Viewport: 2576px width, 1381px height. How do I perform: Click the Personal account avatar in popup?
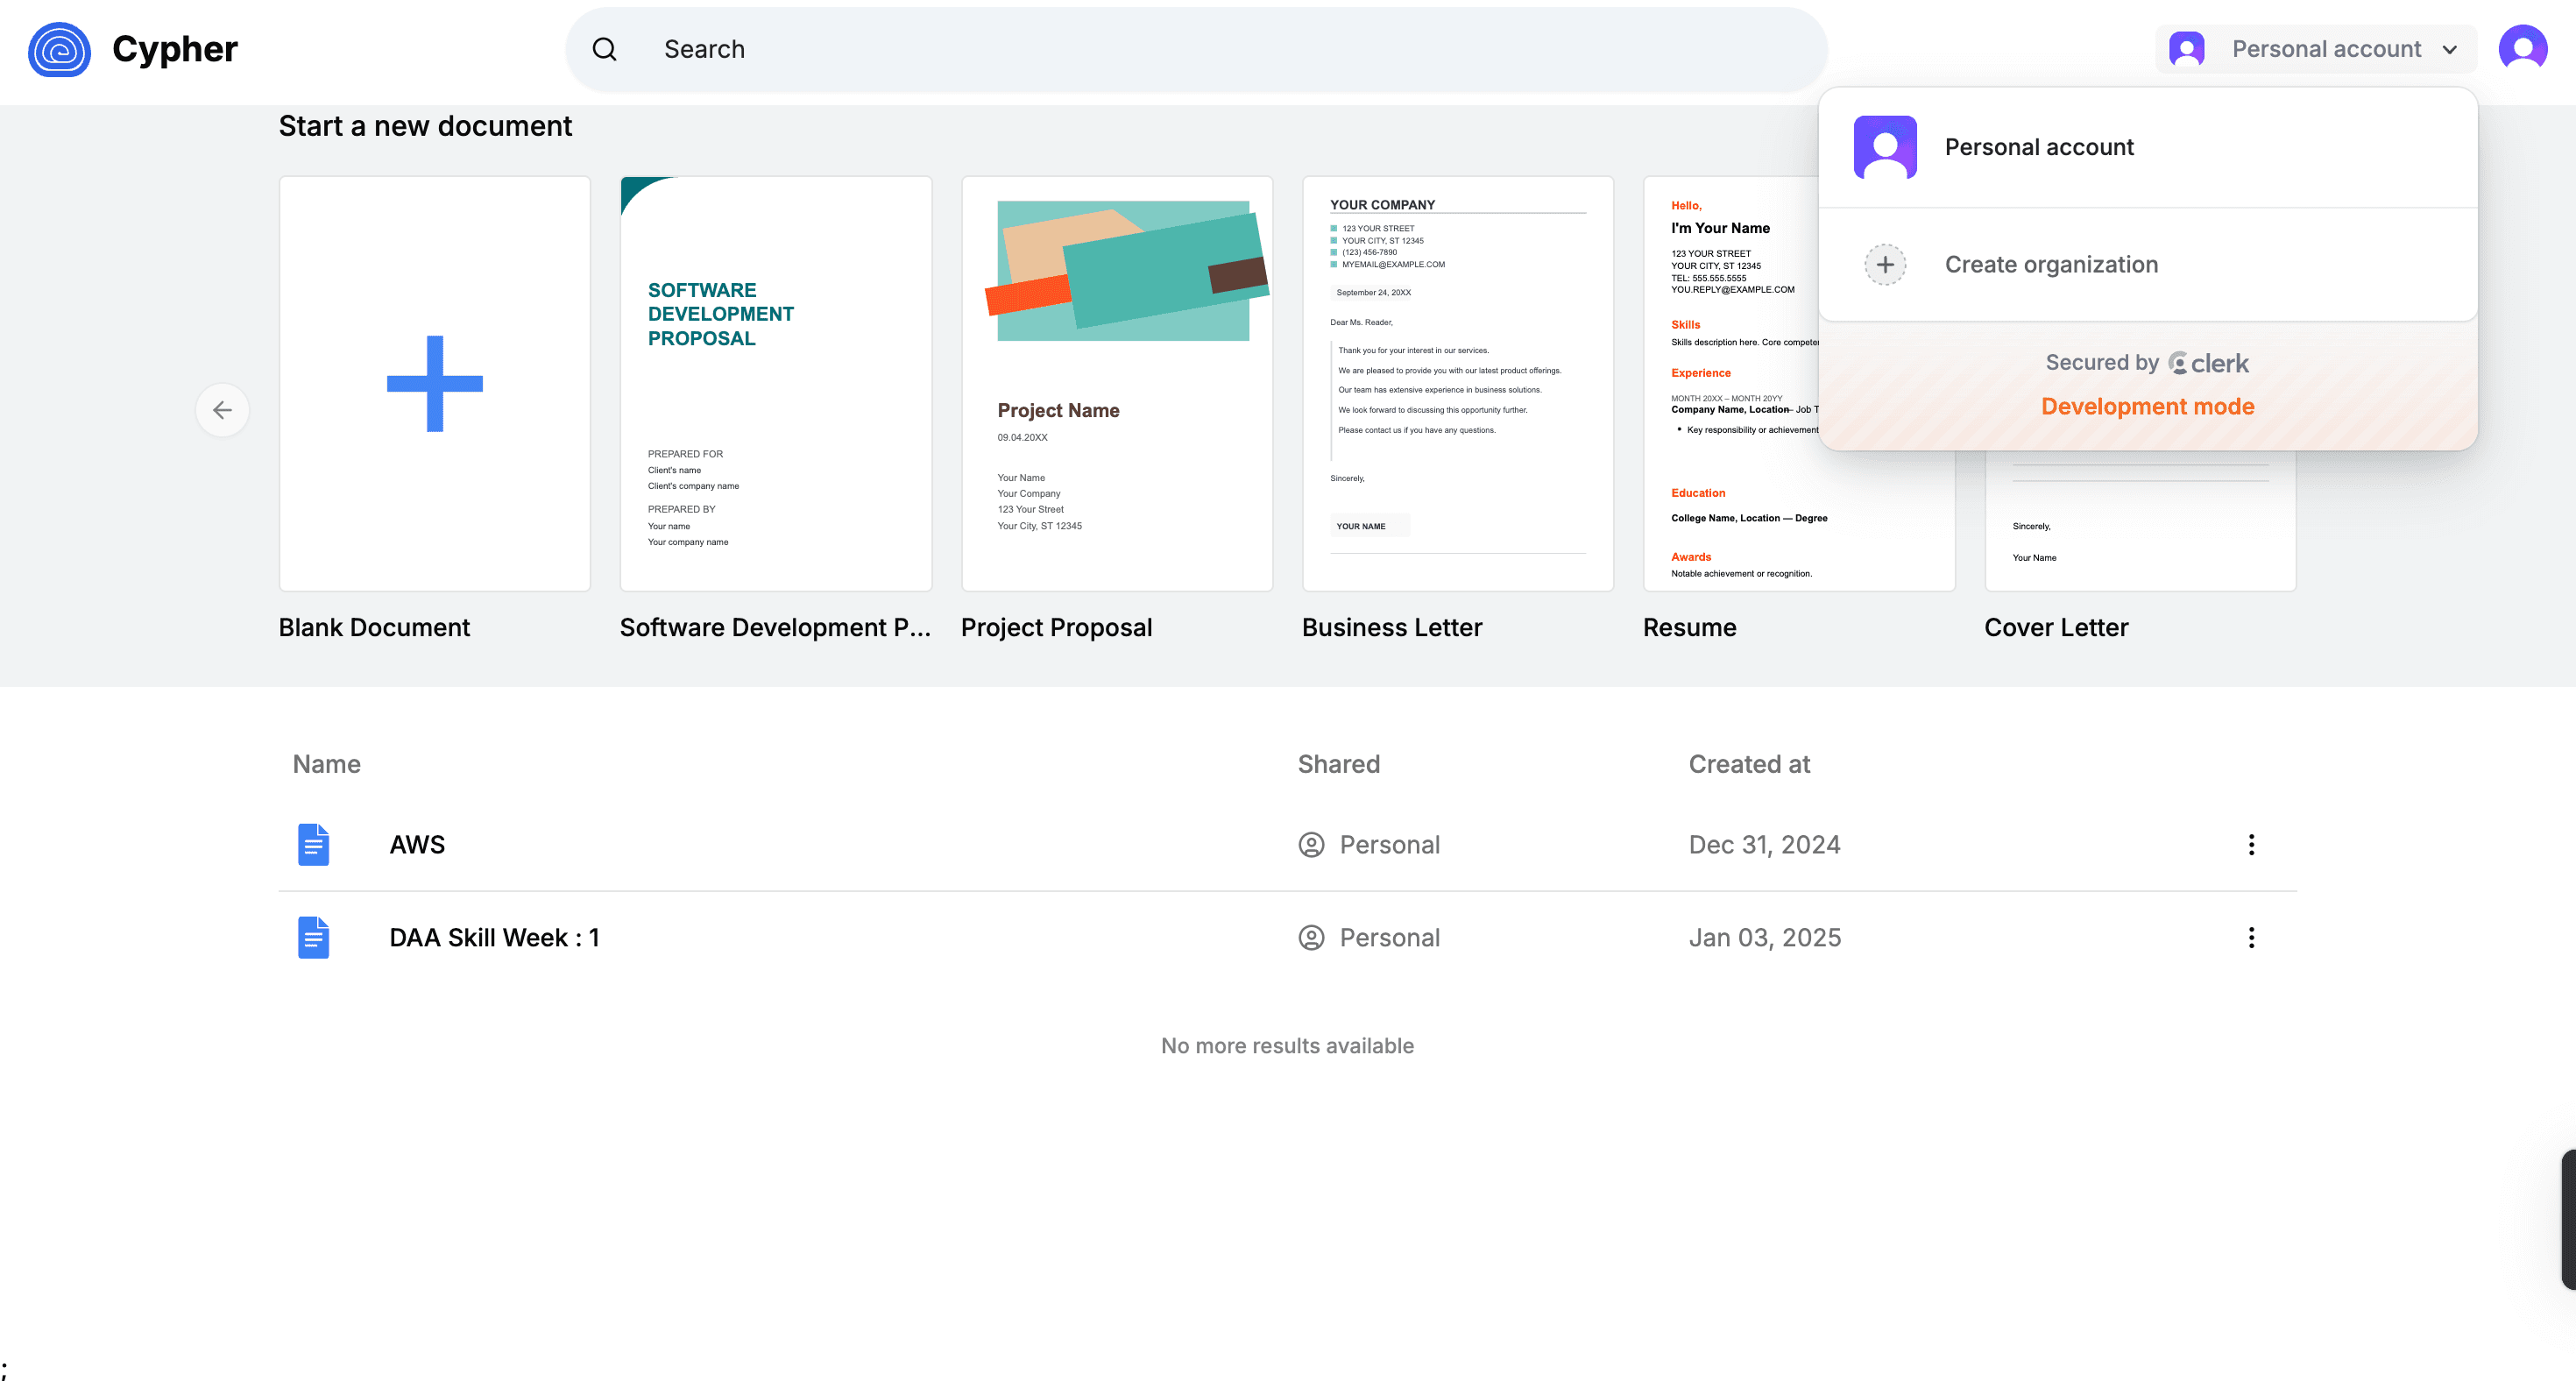tap(1885, 147)
